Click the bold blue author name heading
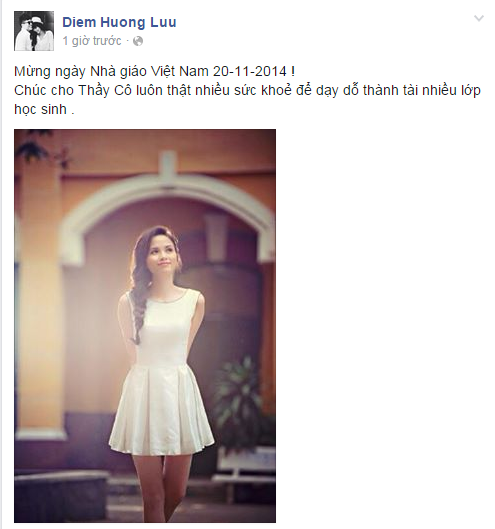Image resolution: width=495 pixels, height=529 pixels. pyautogui.click(x=119, y=22)
